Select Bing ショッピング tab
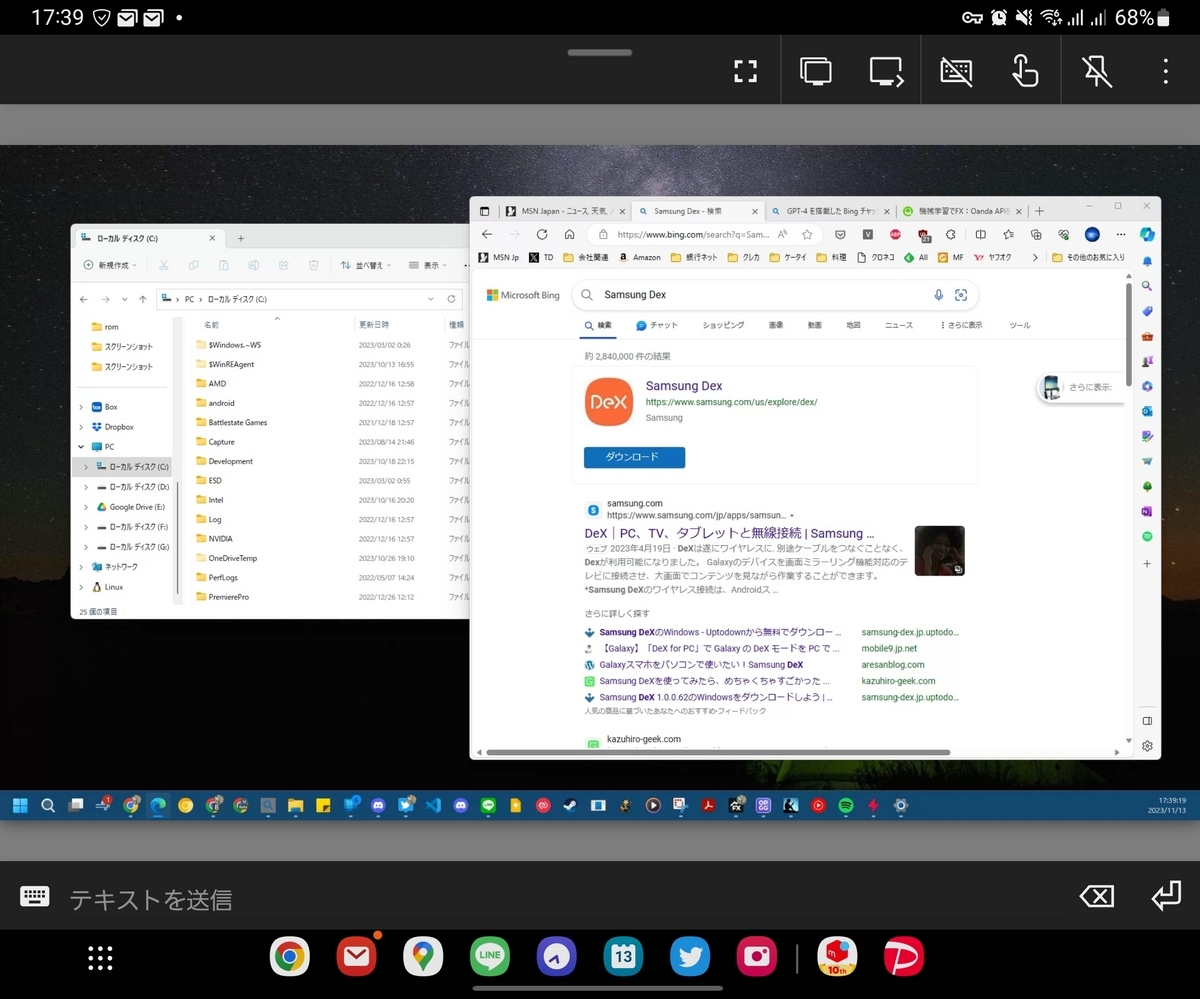 coord(723,325)
